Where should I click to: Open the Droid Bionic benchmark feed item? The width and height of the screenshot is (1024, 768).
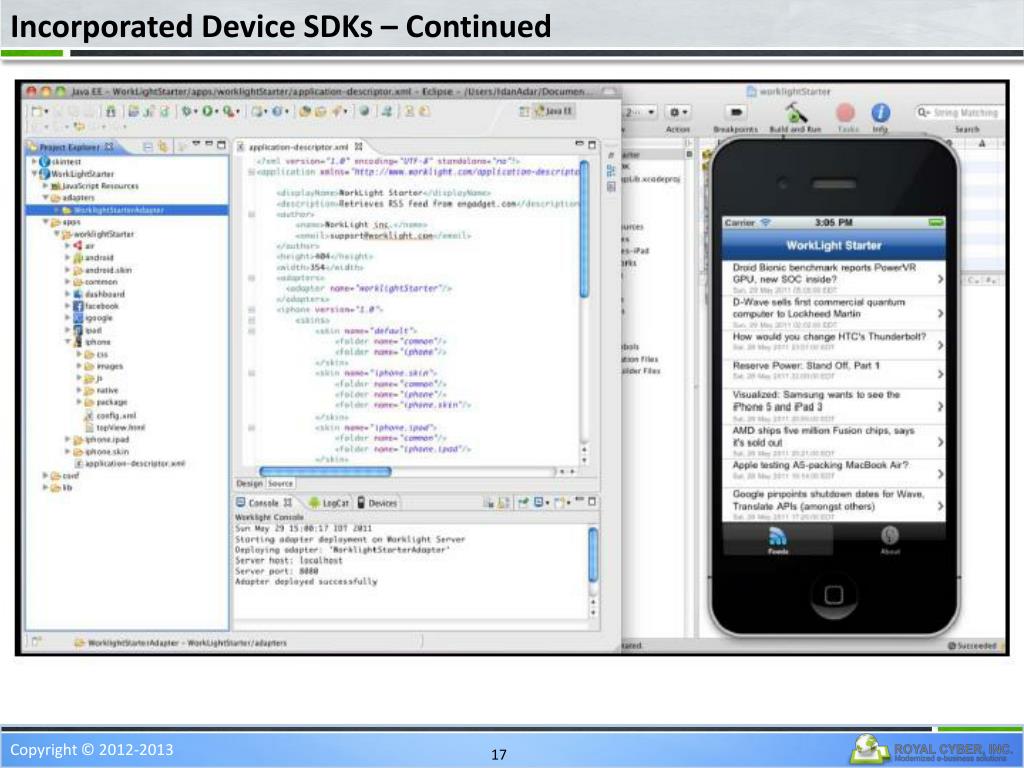tap(834, 278)
